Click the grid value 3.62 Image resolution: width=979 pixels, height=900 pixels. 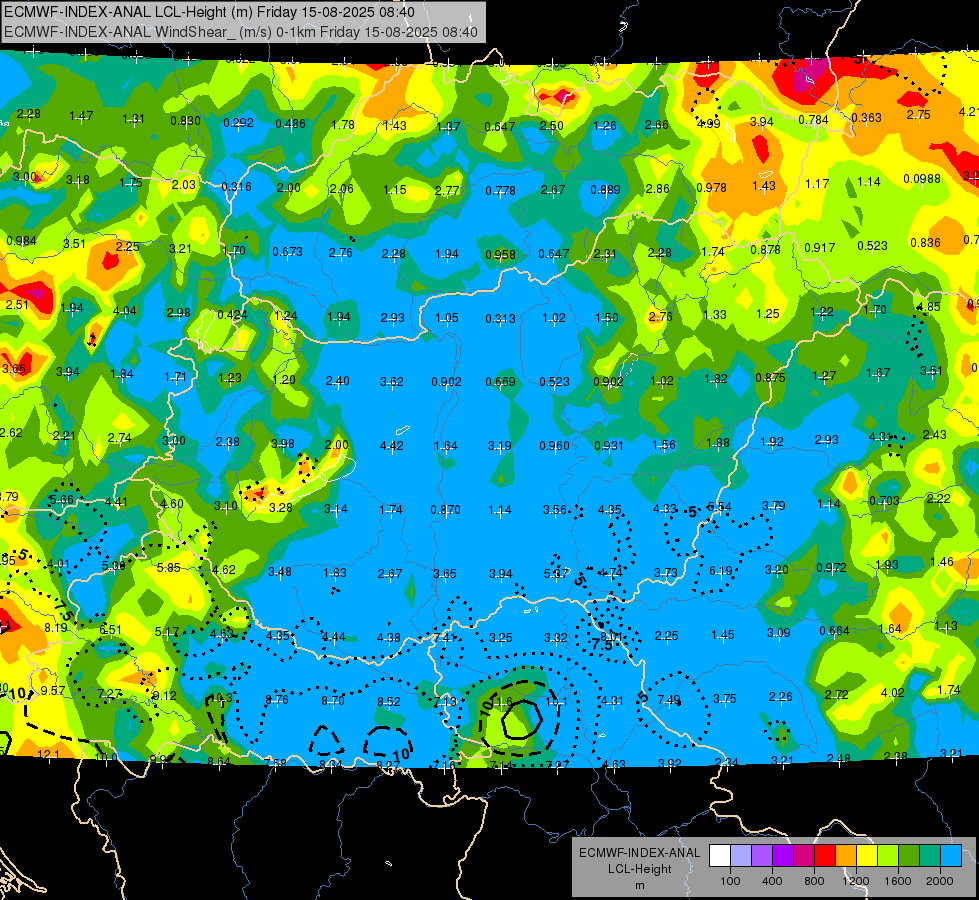(x=391, y=381)
